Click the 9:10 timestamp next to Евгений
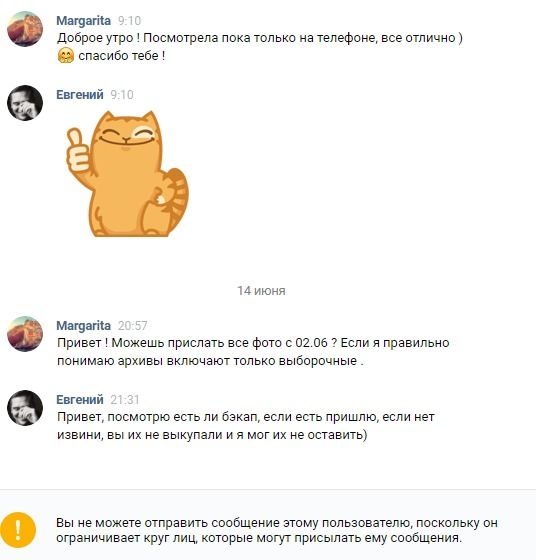The height and width of the screenshot is (560, 536). pyautogui.click(x=122, y=95)
